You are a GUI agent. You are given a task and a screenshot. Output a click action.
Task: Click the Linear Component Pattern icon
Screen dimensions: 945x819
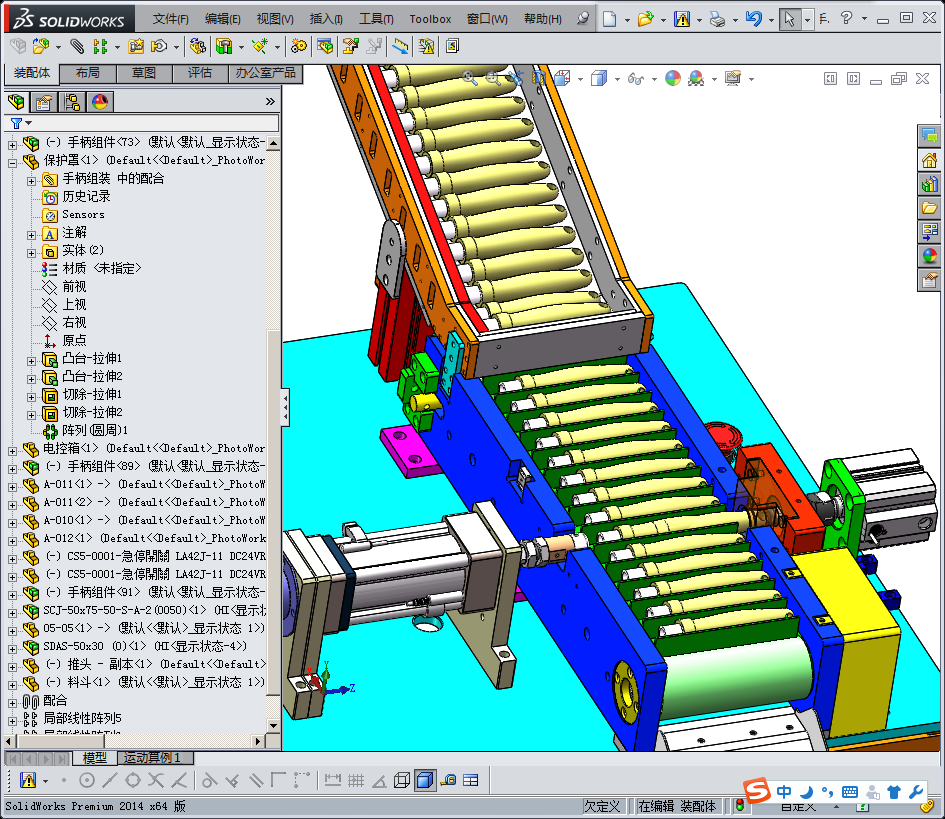tap(100, 46)
